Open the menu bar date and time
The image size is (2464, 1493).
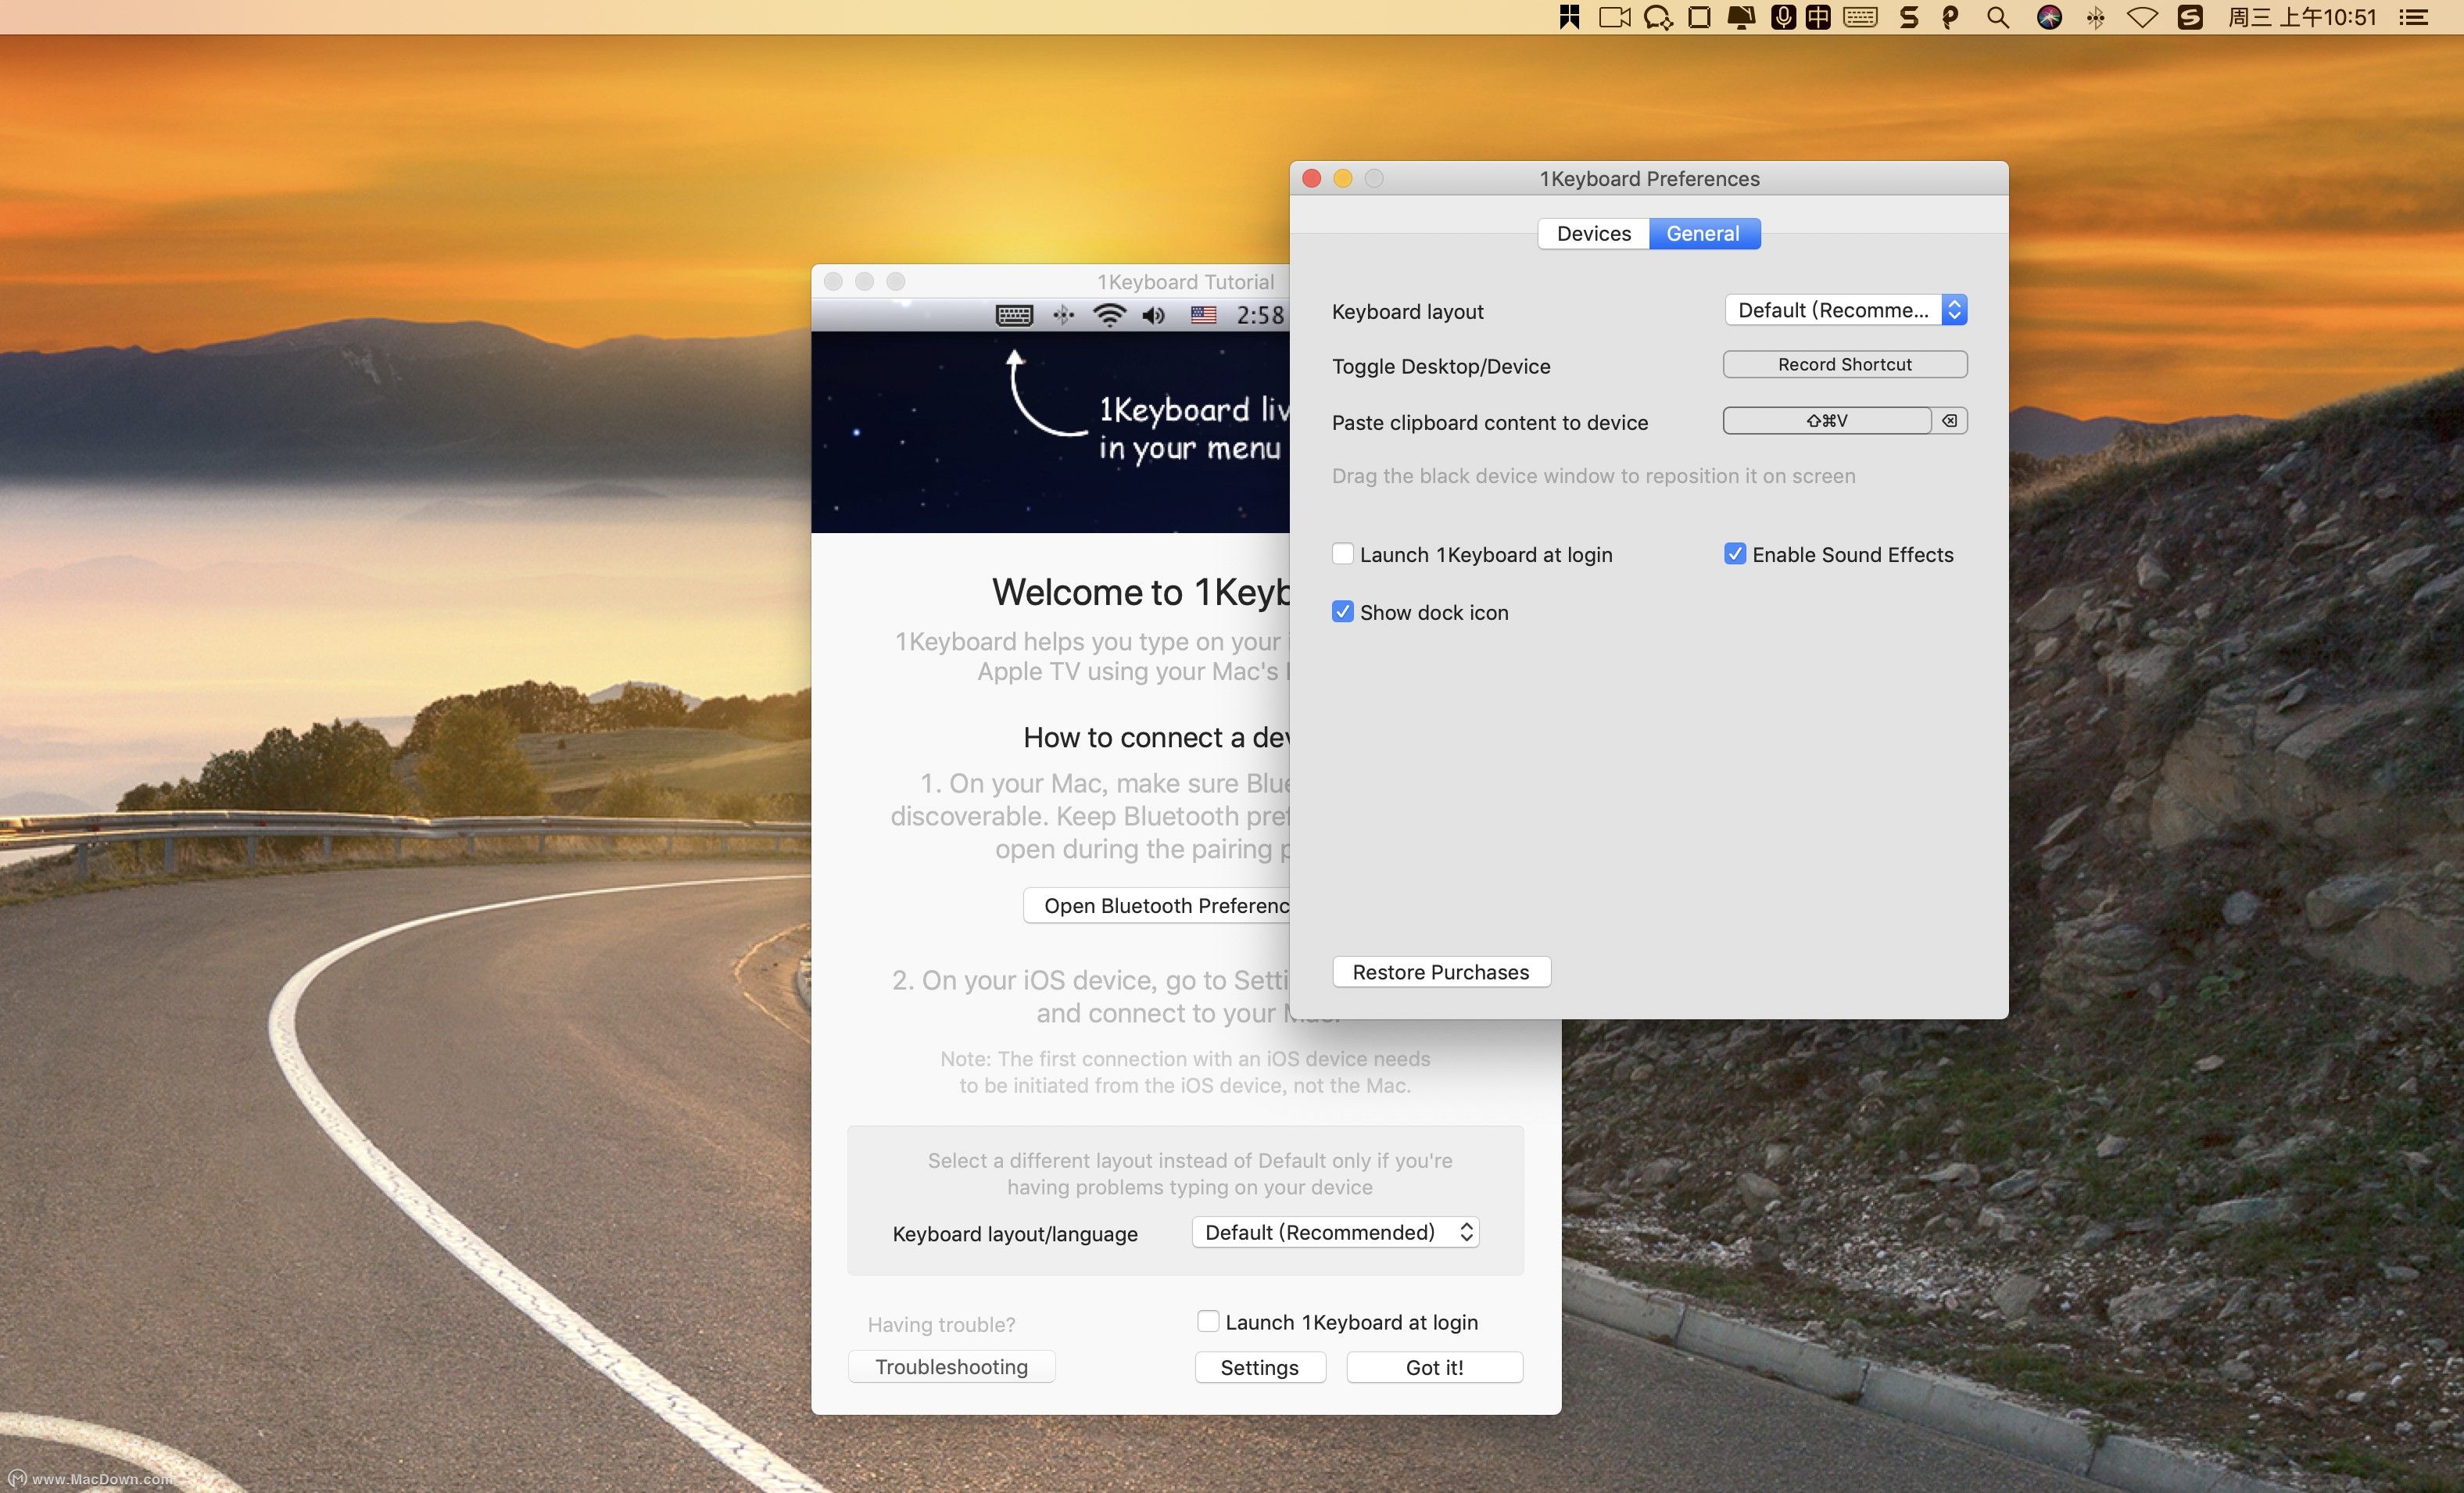click(x=2302, y=17)
